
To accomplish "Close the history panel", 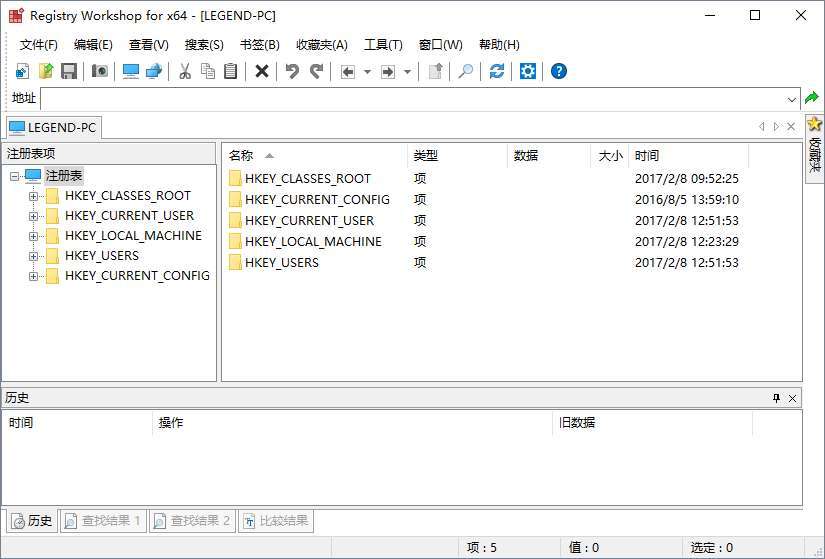I will point(792,398).
